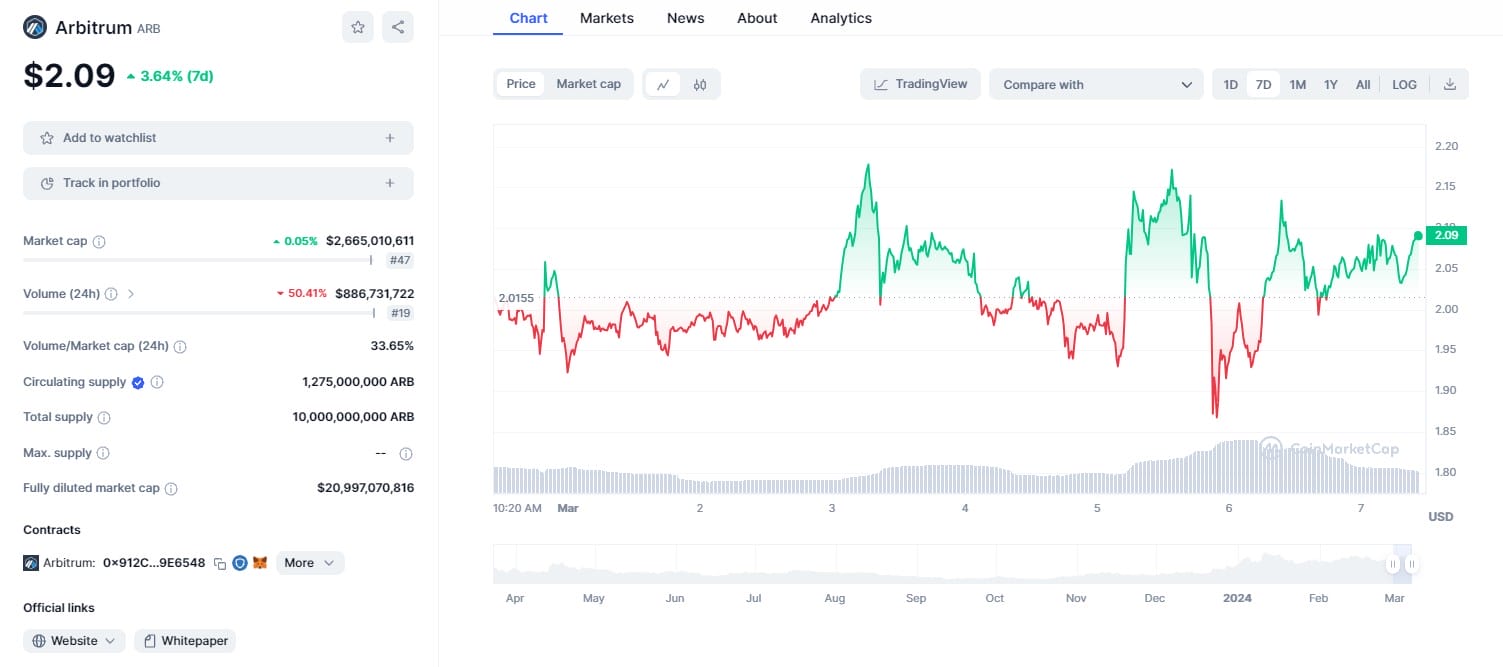Viewport: 1503px width, 667px height.
Task: Enable LOG scale on the chart
Action: coord(1404,85)
